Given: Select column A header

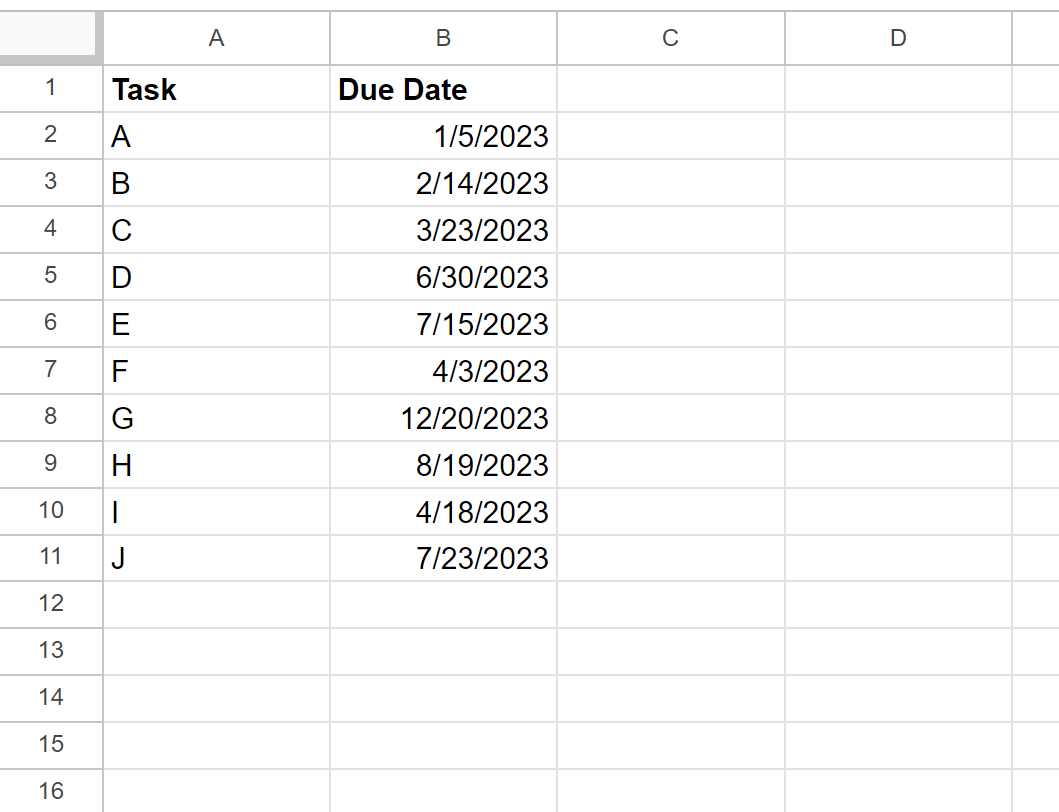Looking at the screenshot, I should pos(216,38).
